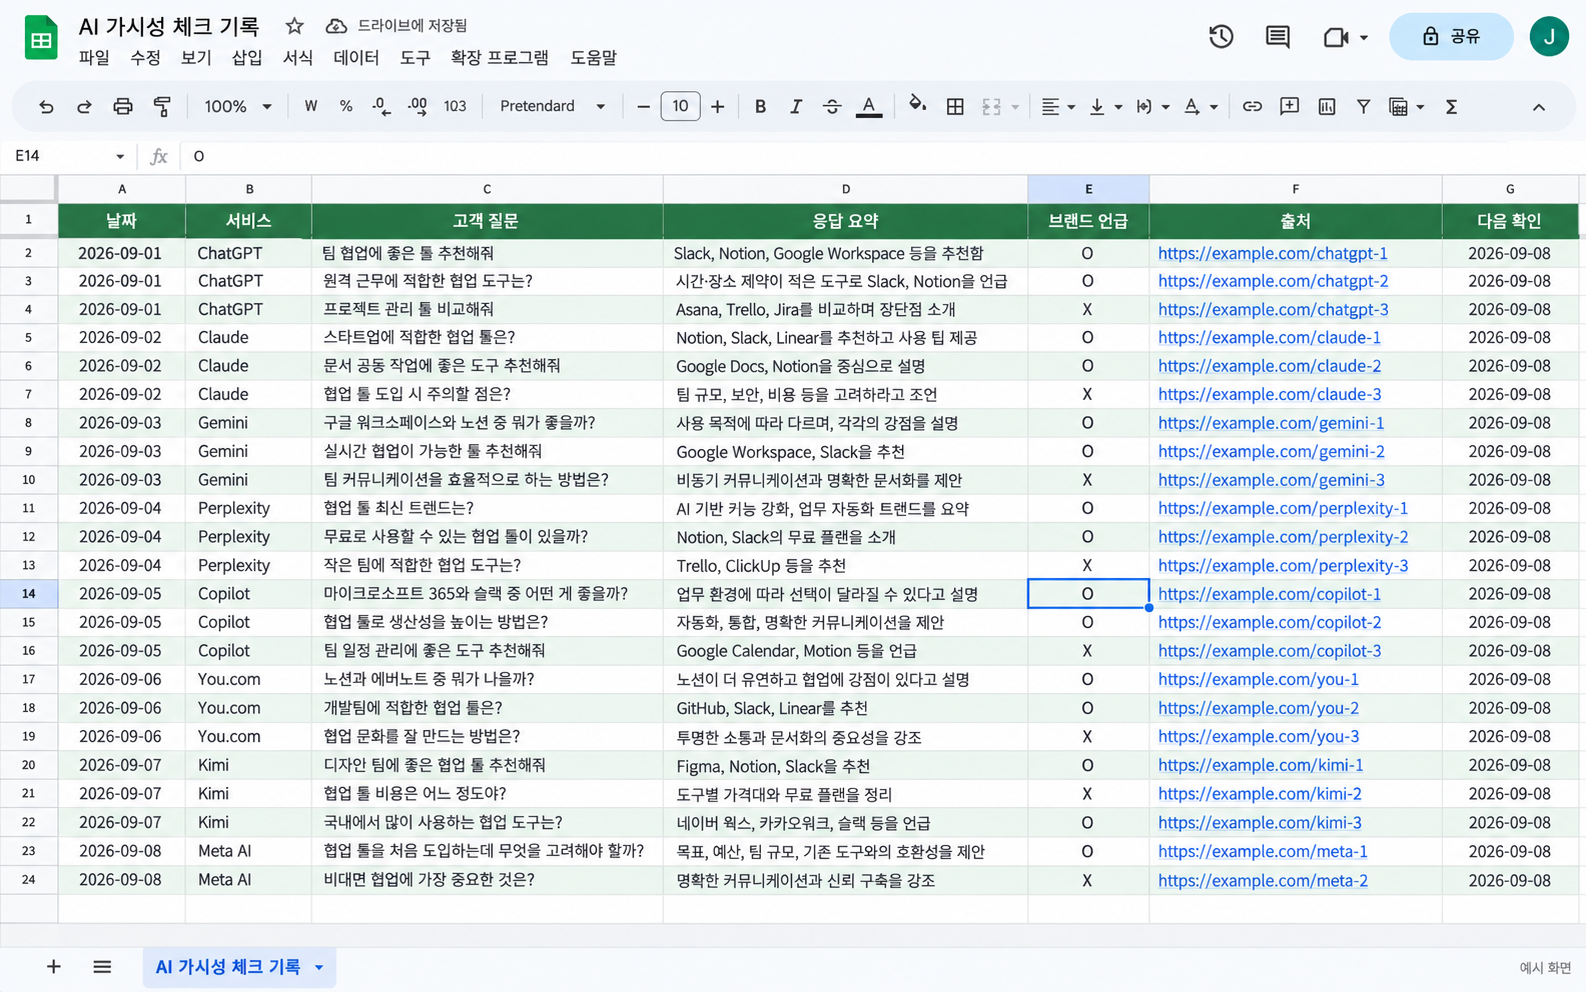Star the document title
This screenshot has width=1586, height=992.
(x=294, y=26)
